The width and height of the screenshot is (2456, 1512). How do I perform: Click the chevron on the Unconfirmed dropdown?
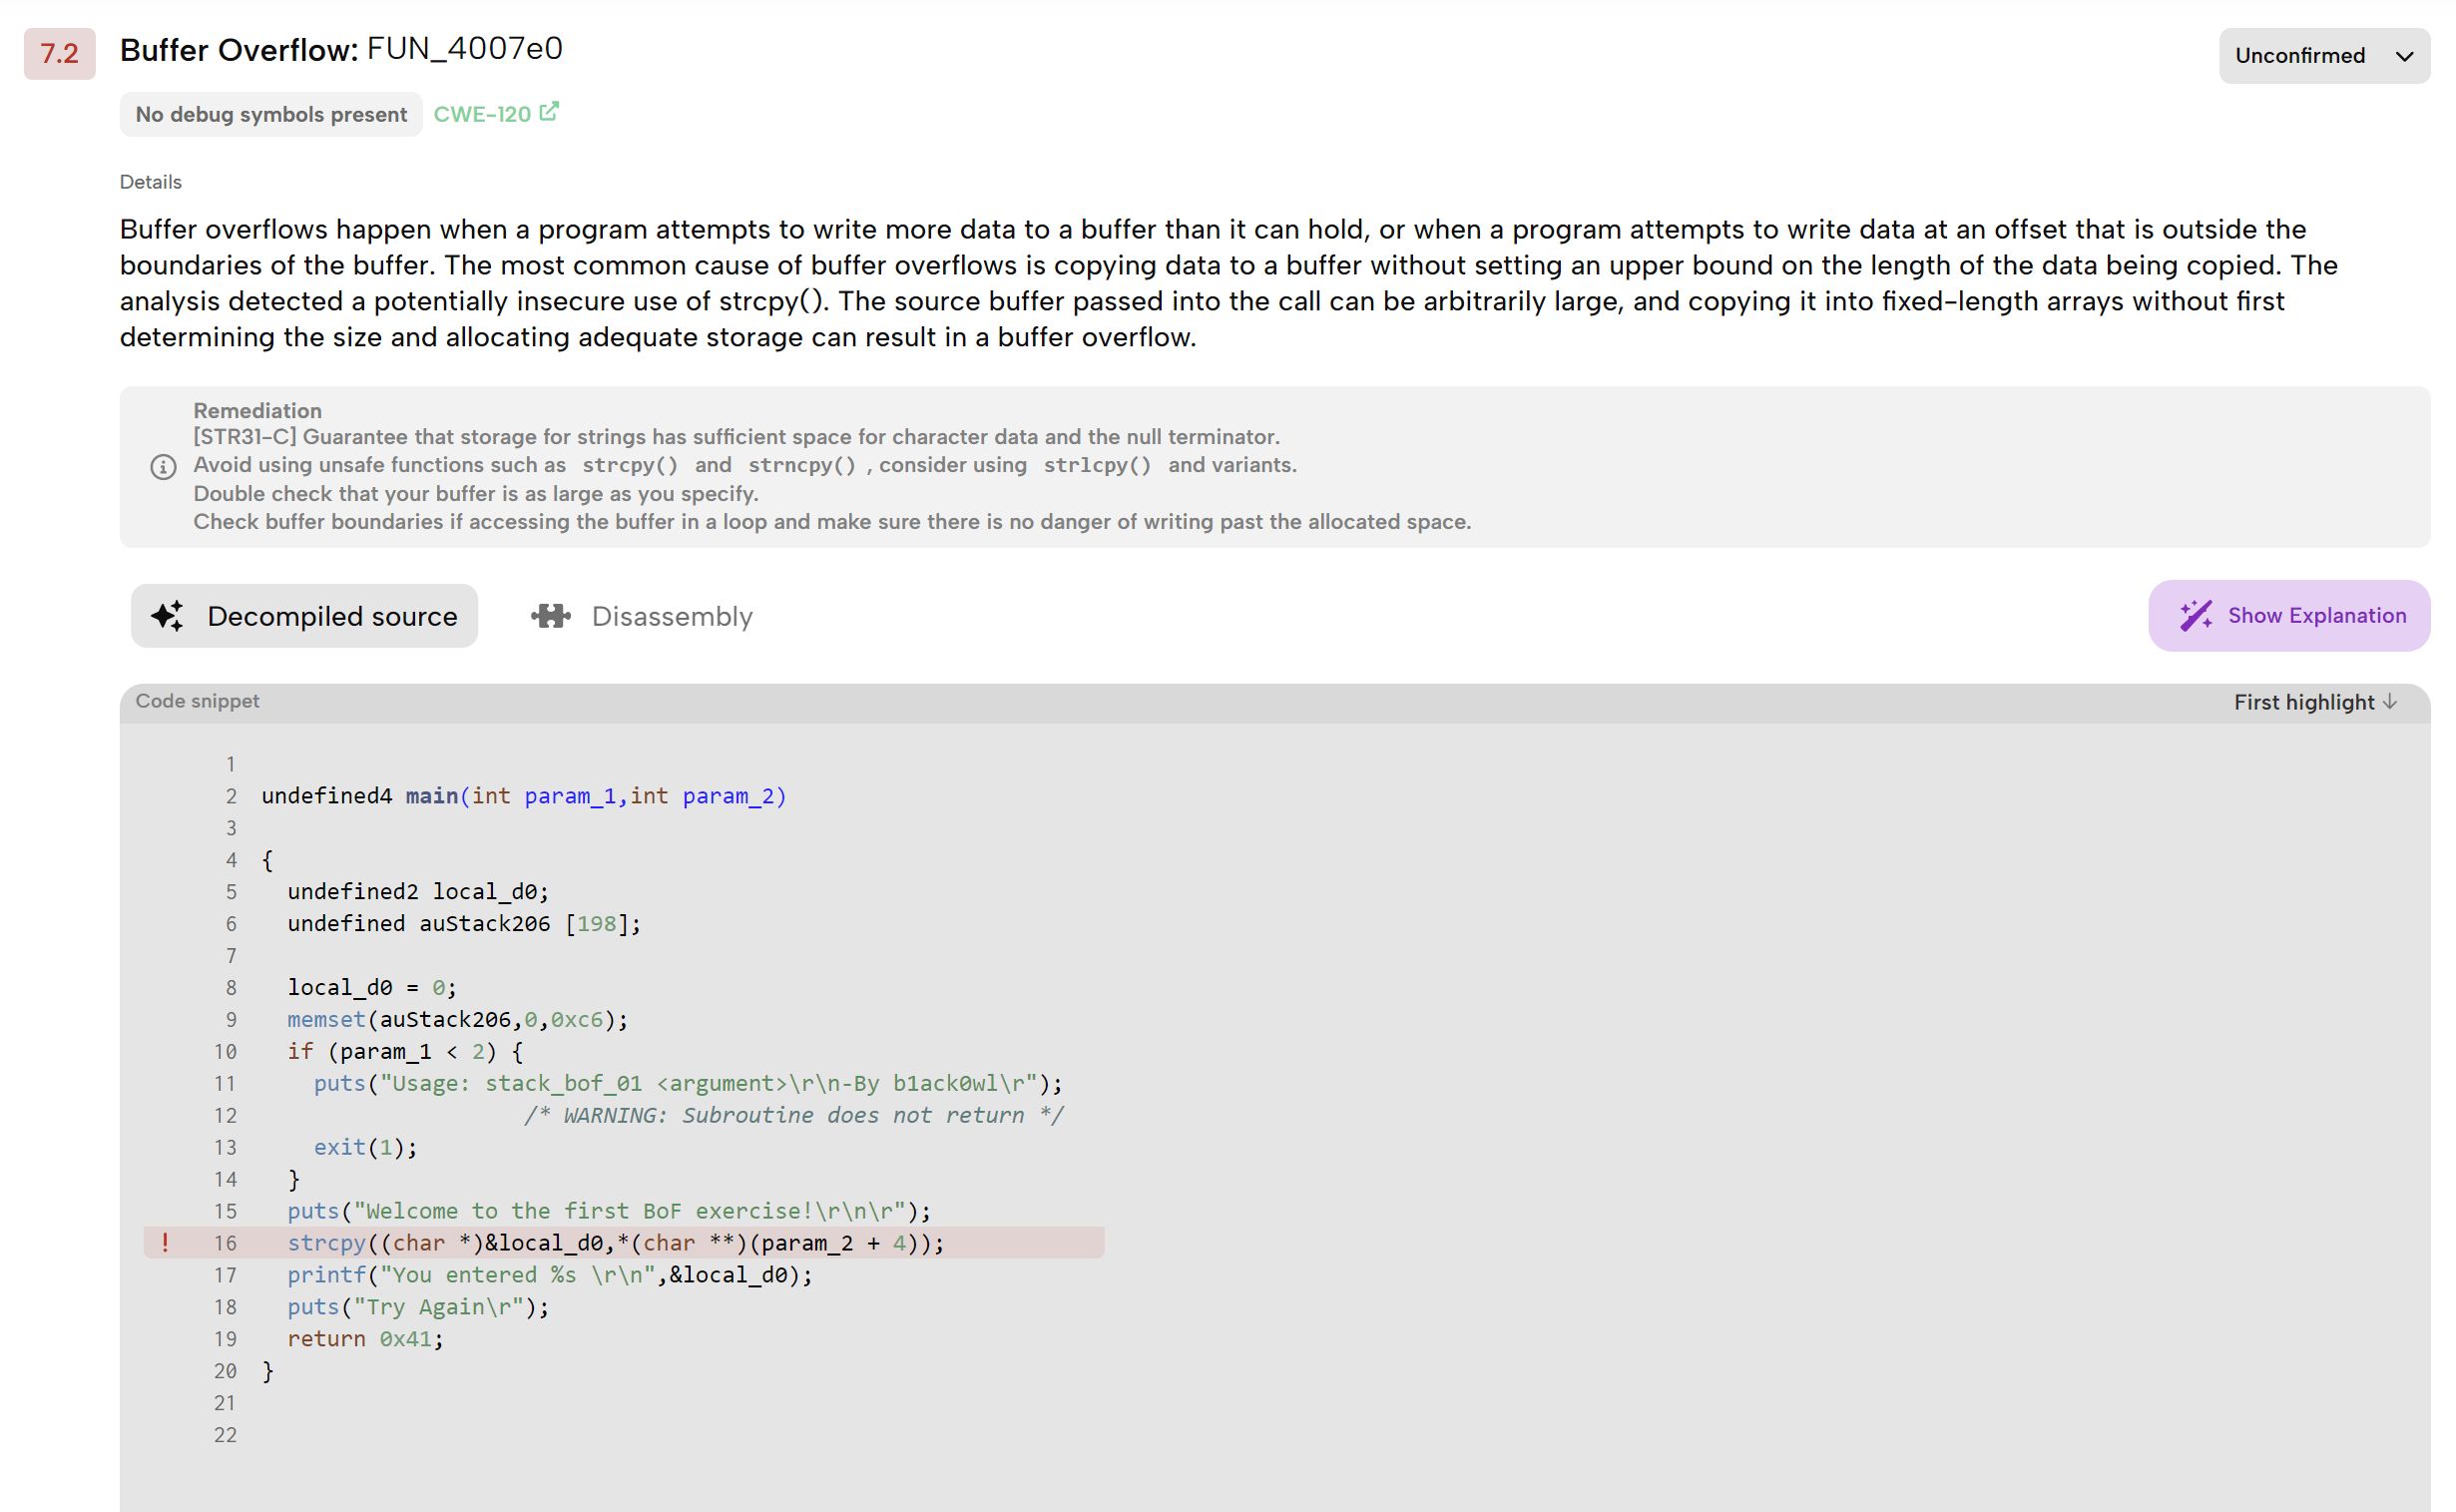click(x=2404, y=57)
